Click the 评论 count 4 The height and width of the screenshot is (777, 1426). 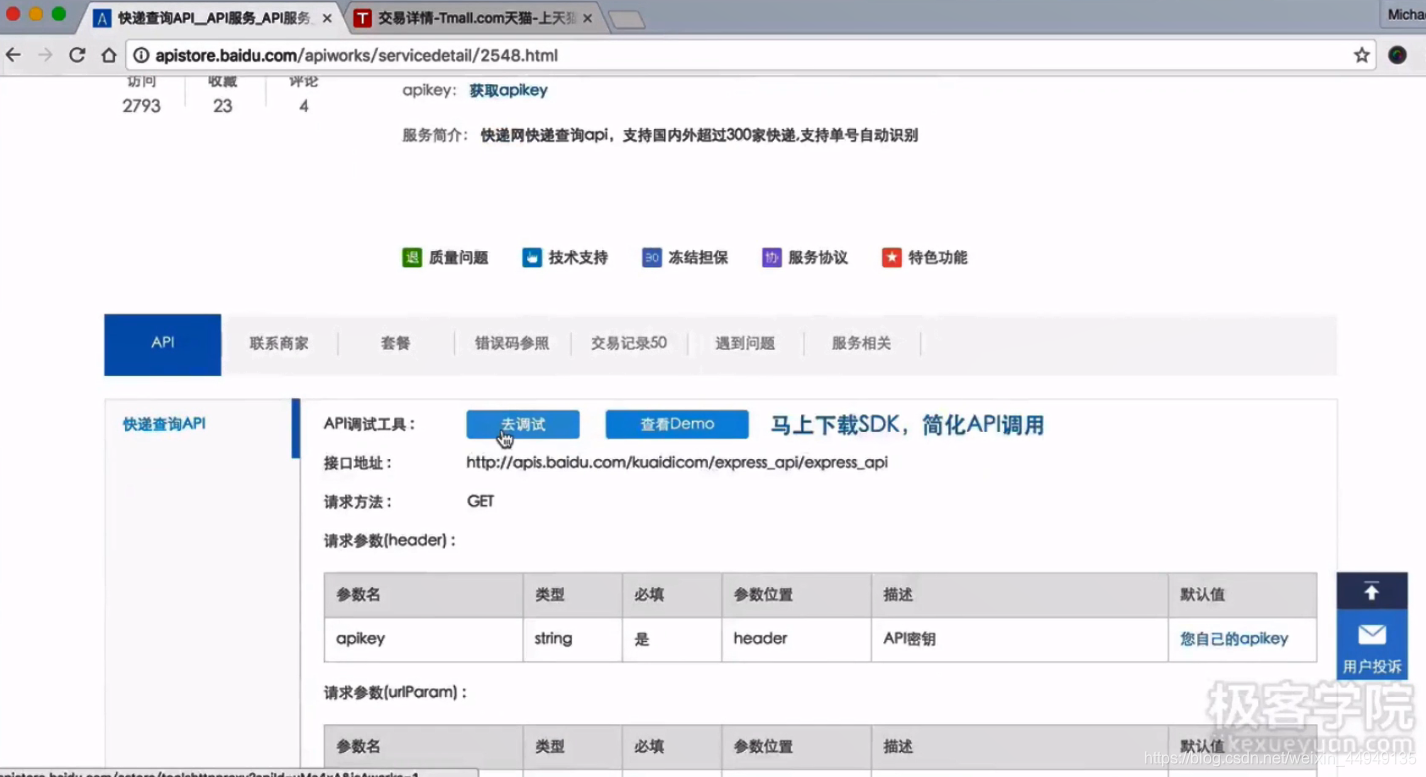[304, 106]
